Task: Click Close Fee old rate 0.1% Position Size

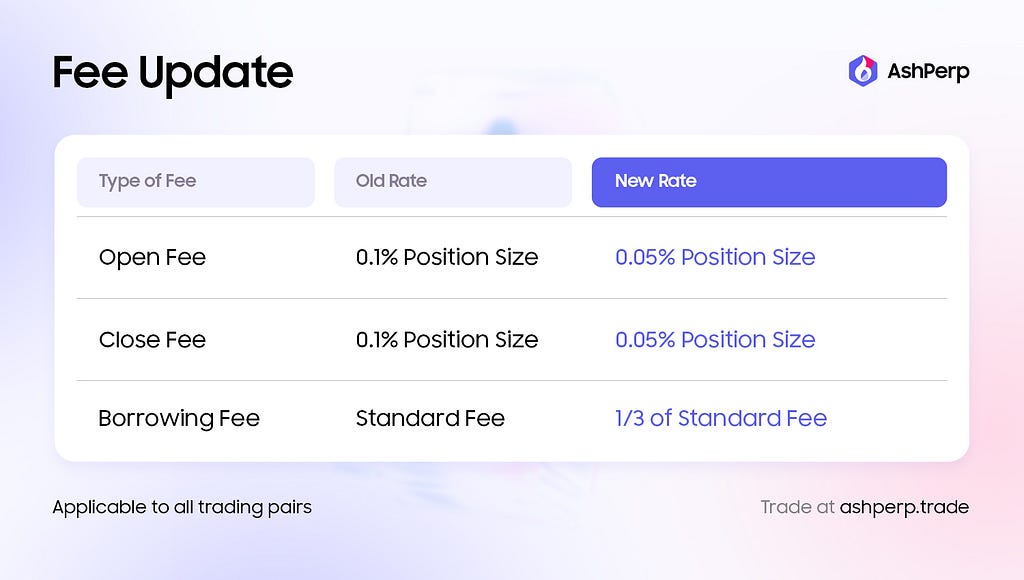Action: pyautogui.click(x=447, y=340)
